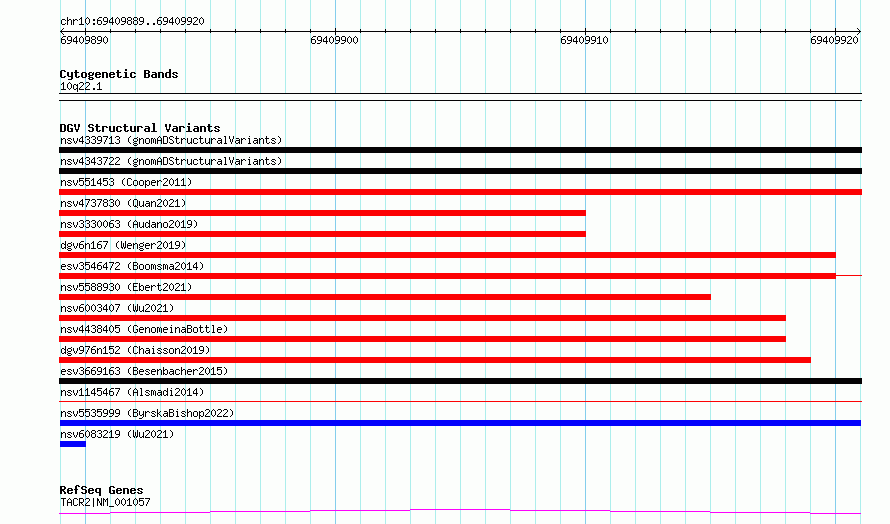Click ruler position 69409920
The height and width of the screenshot is (524, 890).
pos(834,40)
